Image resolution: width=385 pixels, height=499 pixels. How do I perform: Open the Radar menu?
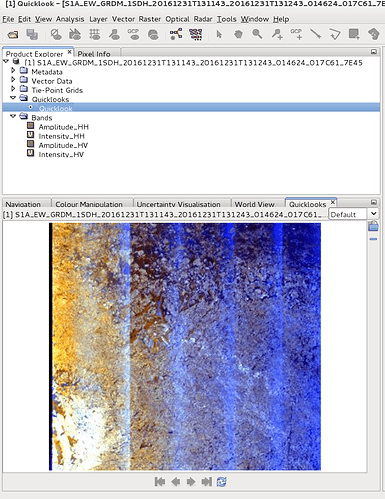[x=203, y=19]
